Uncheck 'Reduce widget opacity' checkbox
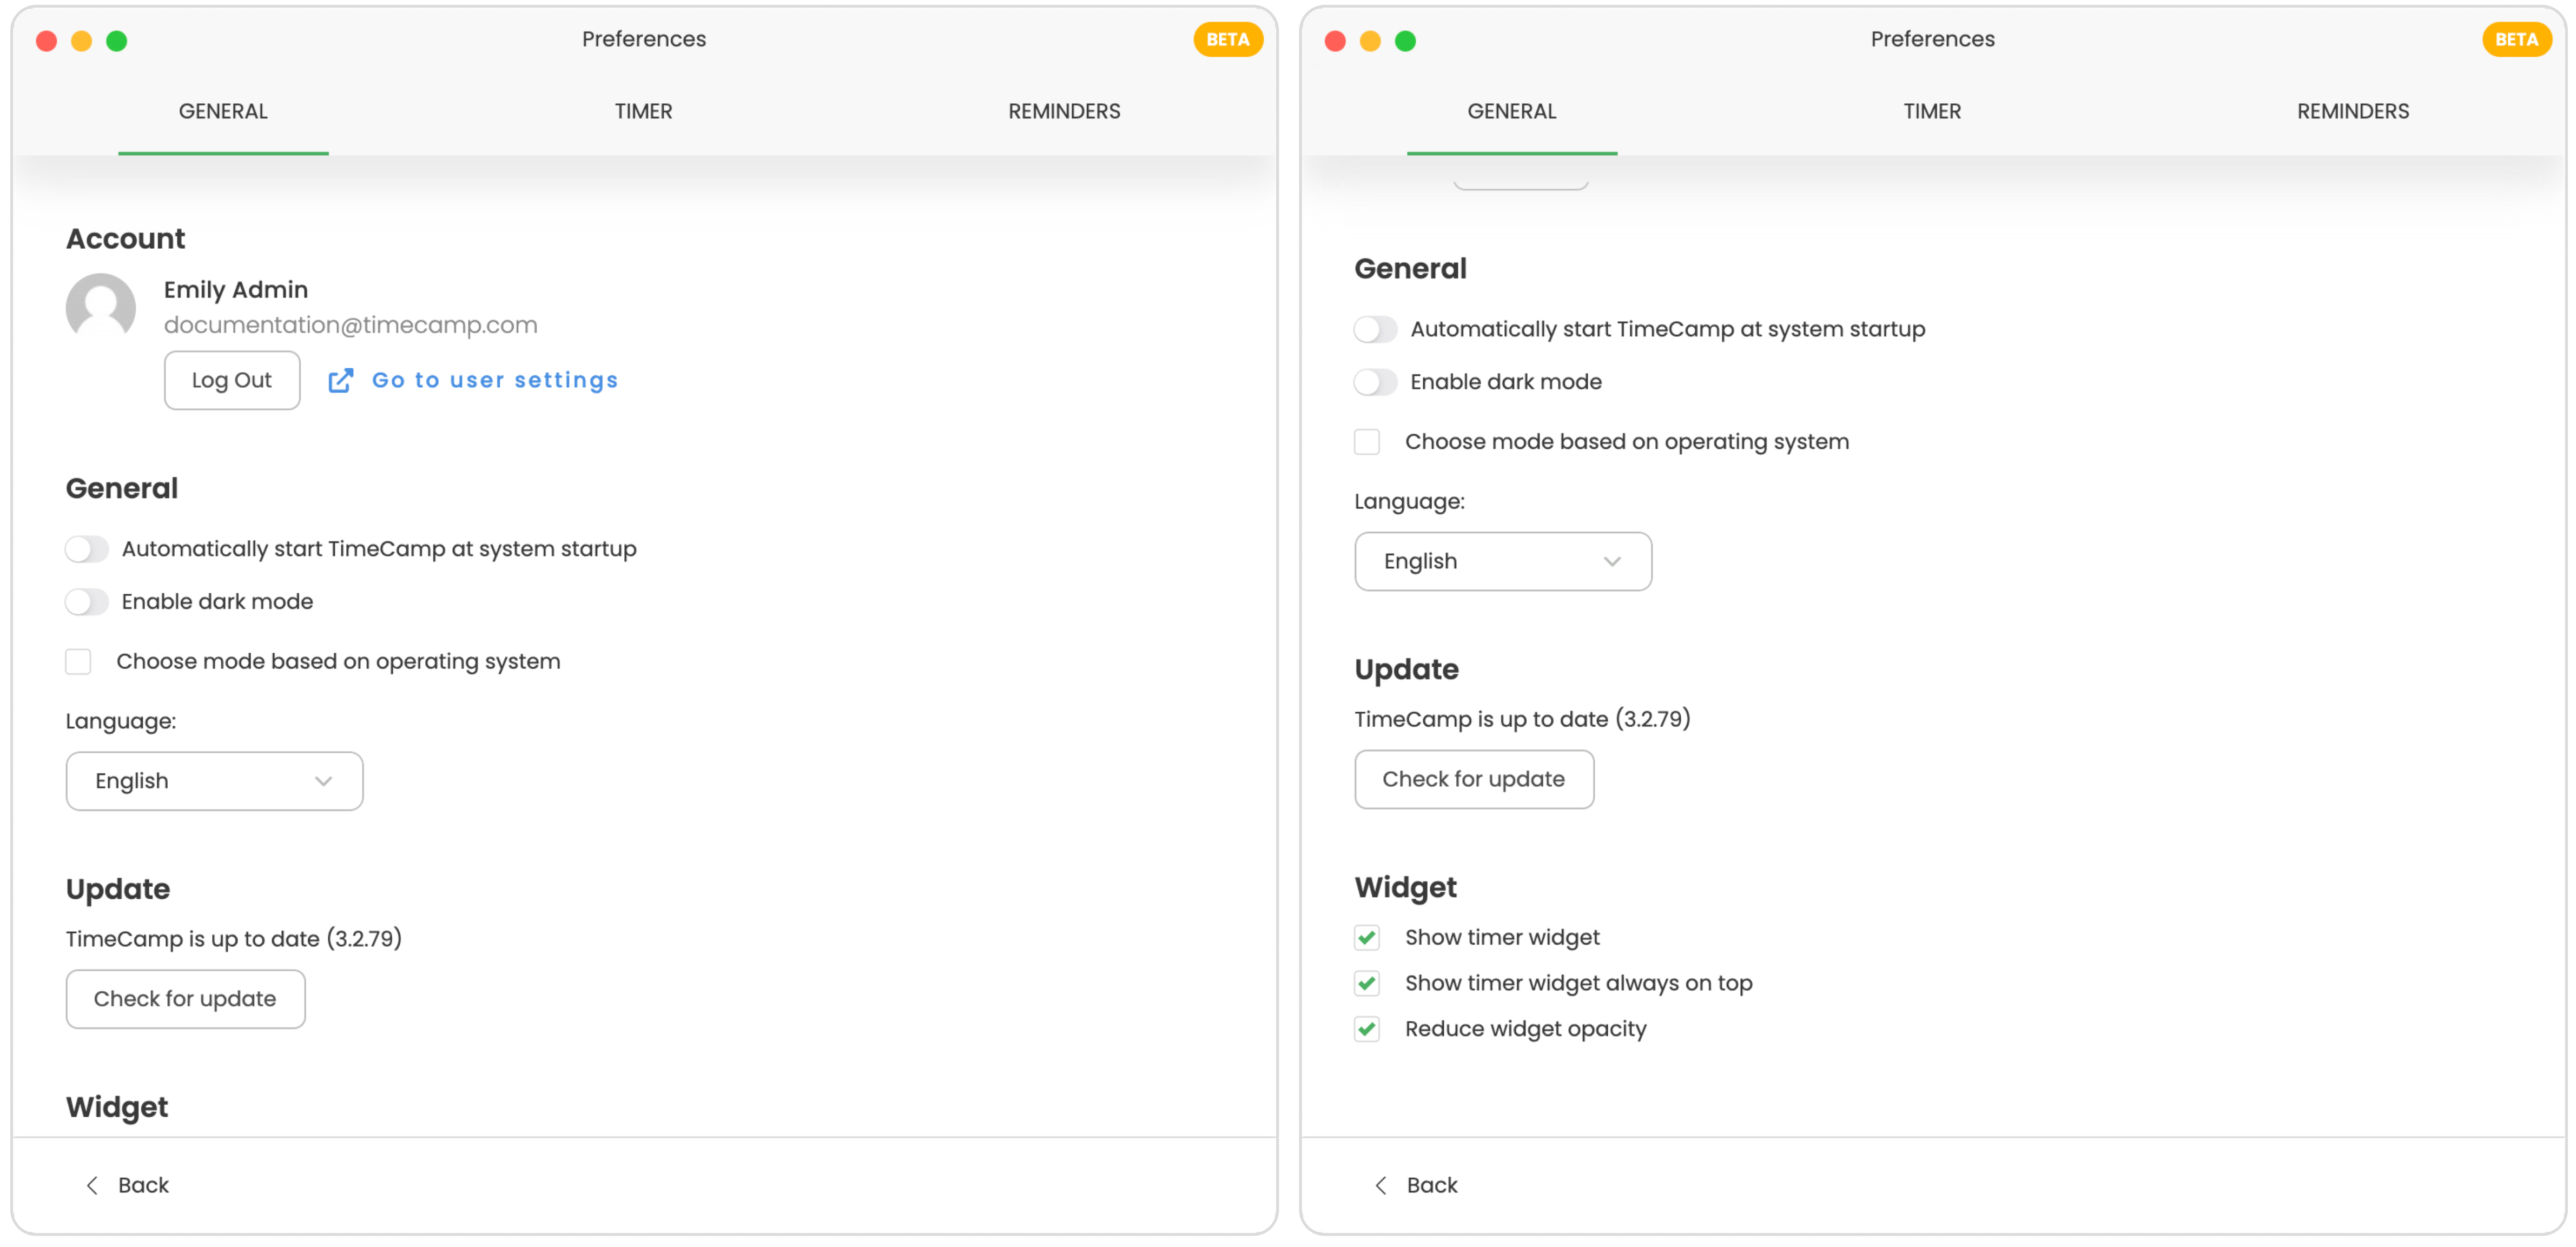Viewport: 2576px width, 1247px height. click(1367, 1029)
